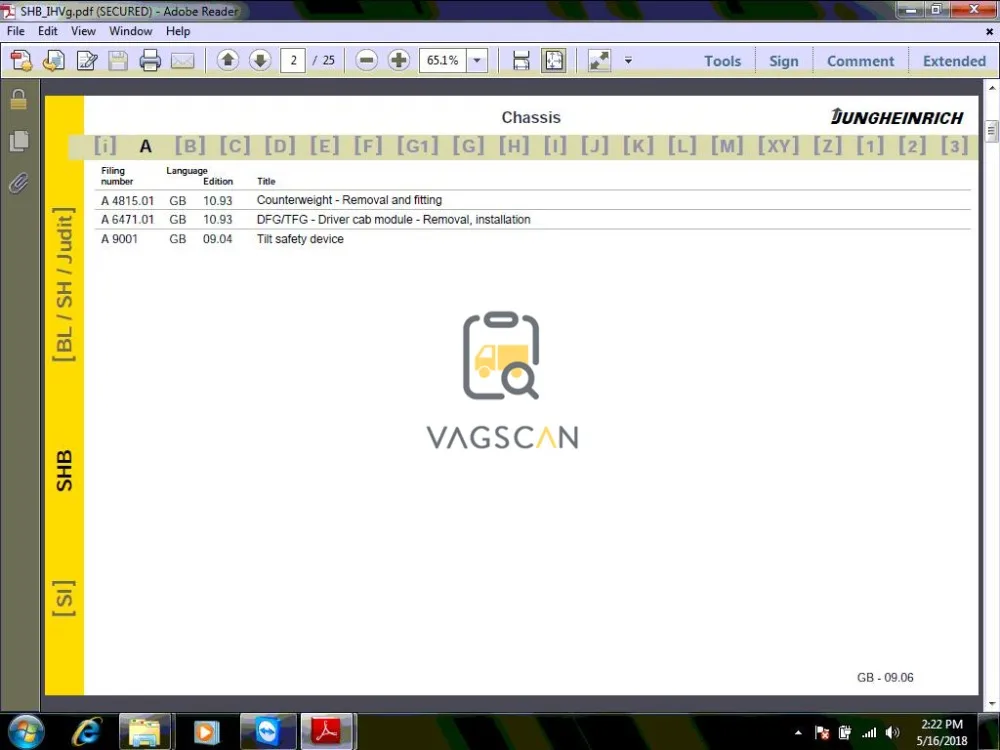Select the [K] chapter tab
The height and width of the screenshot is (750, 1000).
tap(638, 146)
